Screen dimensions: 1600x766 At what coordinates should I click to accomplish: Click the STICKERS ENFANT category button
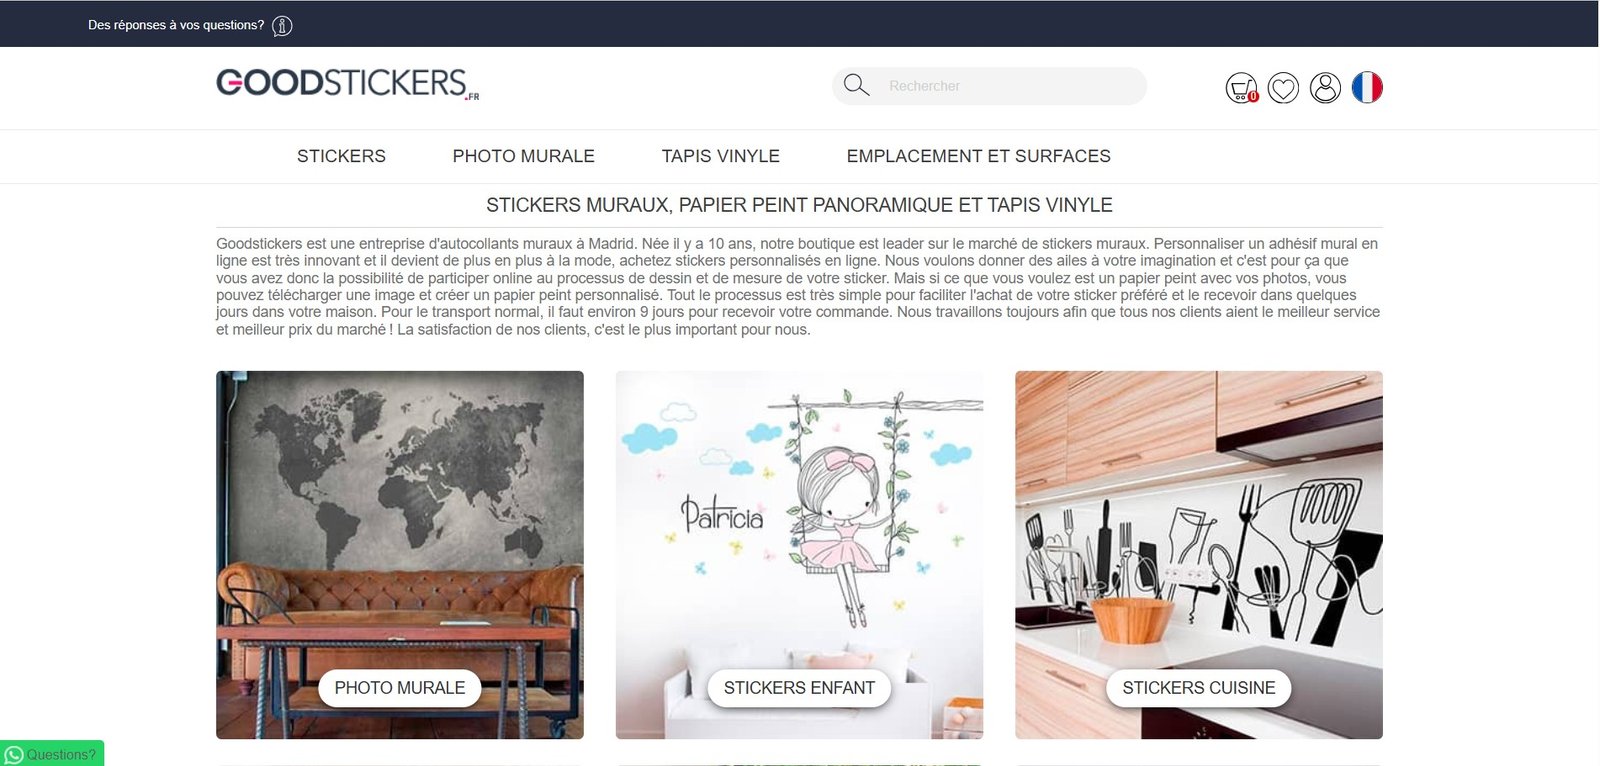799,688
